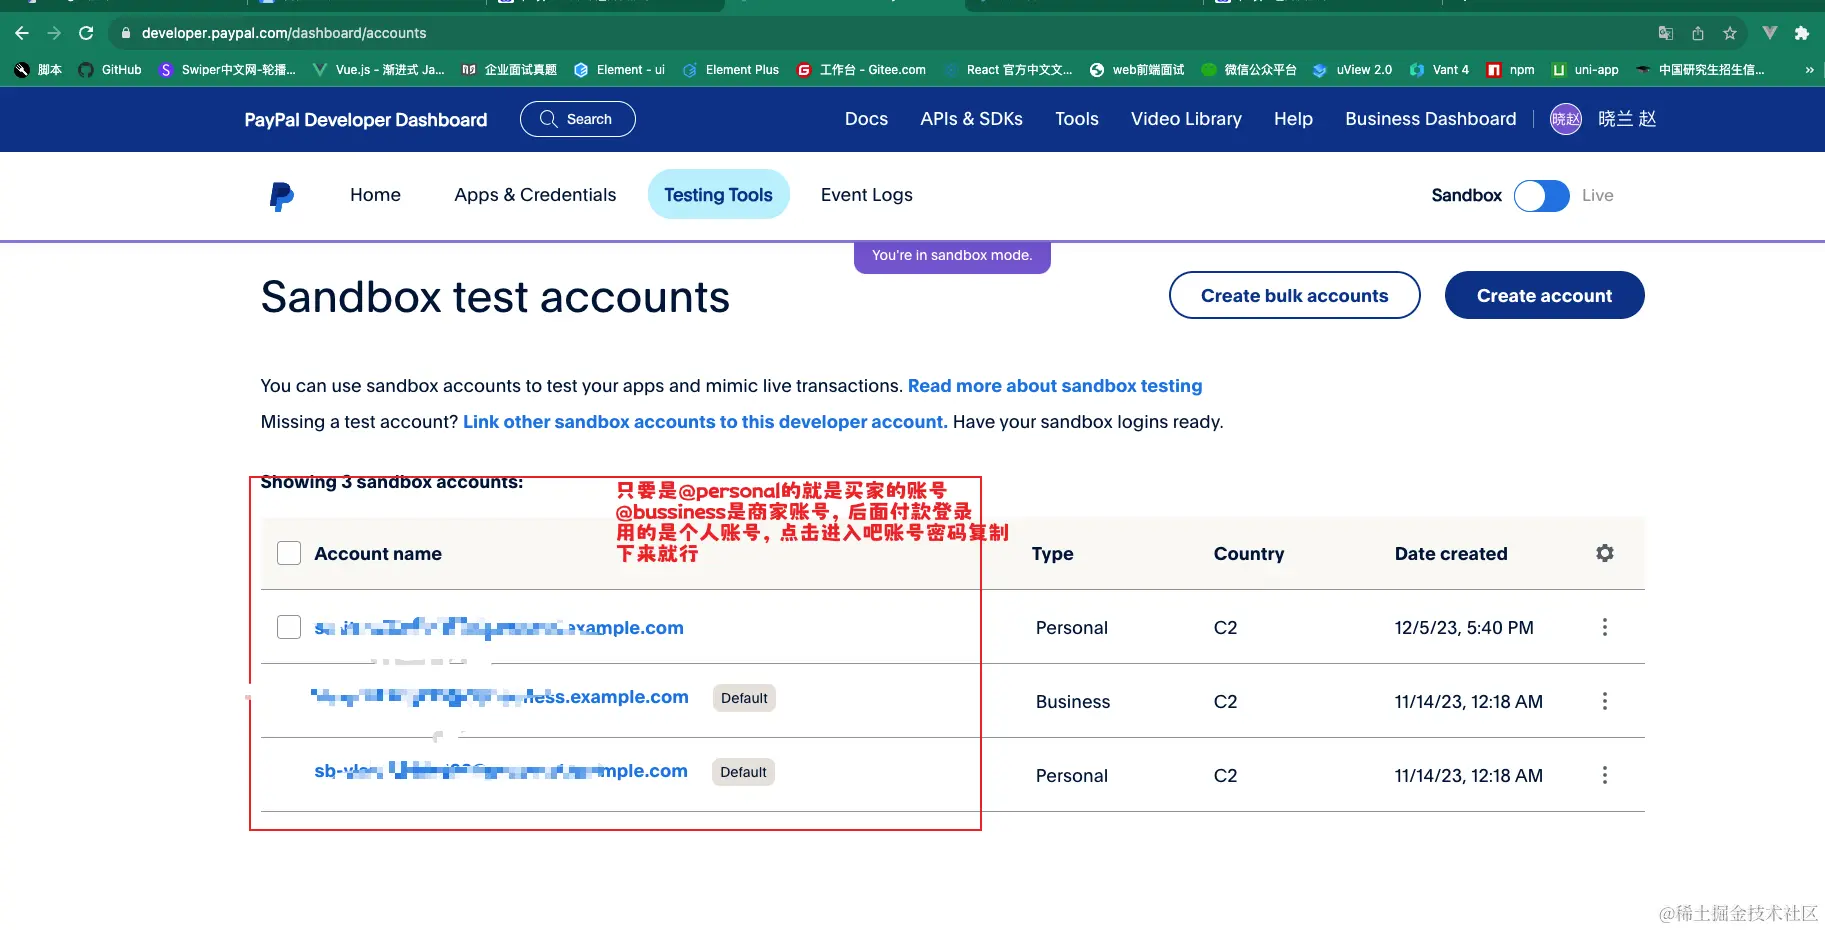Open the sb- Personal account email link

(x=501, y=771)
